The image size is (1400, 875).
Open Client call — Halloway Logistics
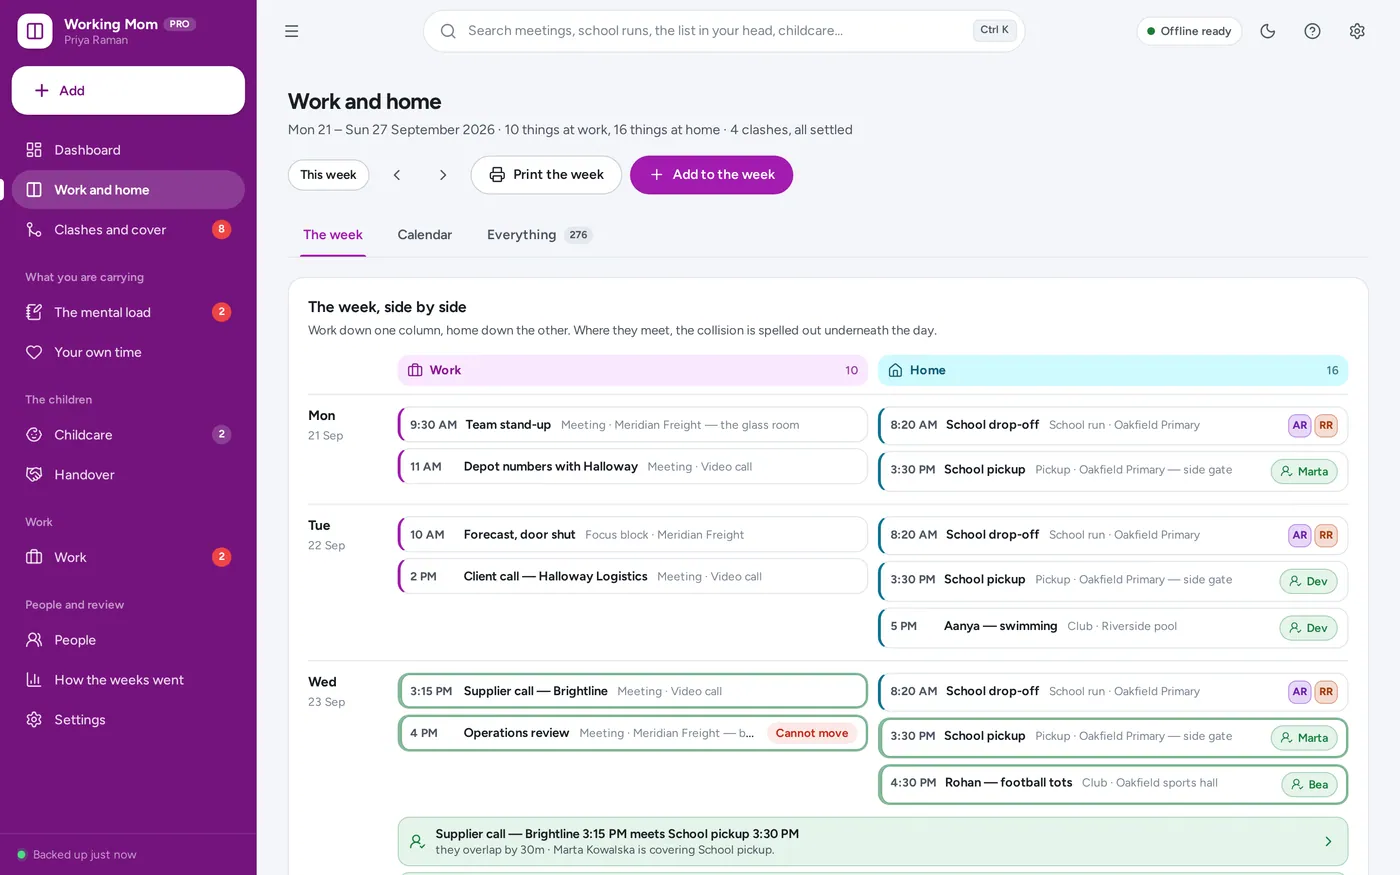pyautogui.click(x=633, y=577)
